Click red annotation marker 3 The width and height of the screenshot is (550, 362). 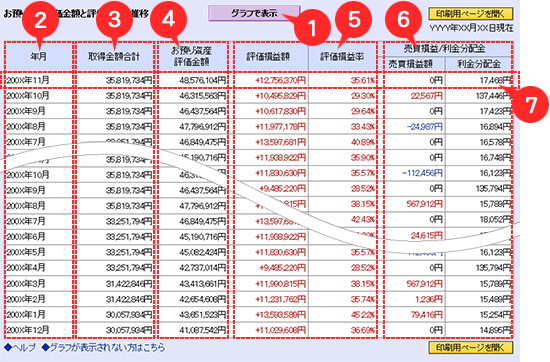114,19
